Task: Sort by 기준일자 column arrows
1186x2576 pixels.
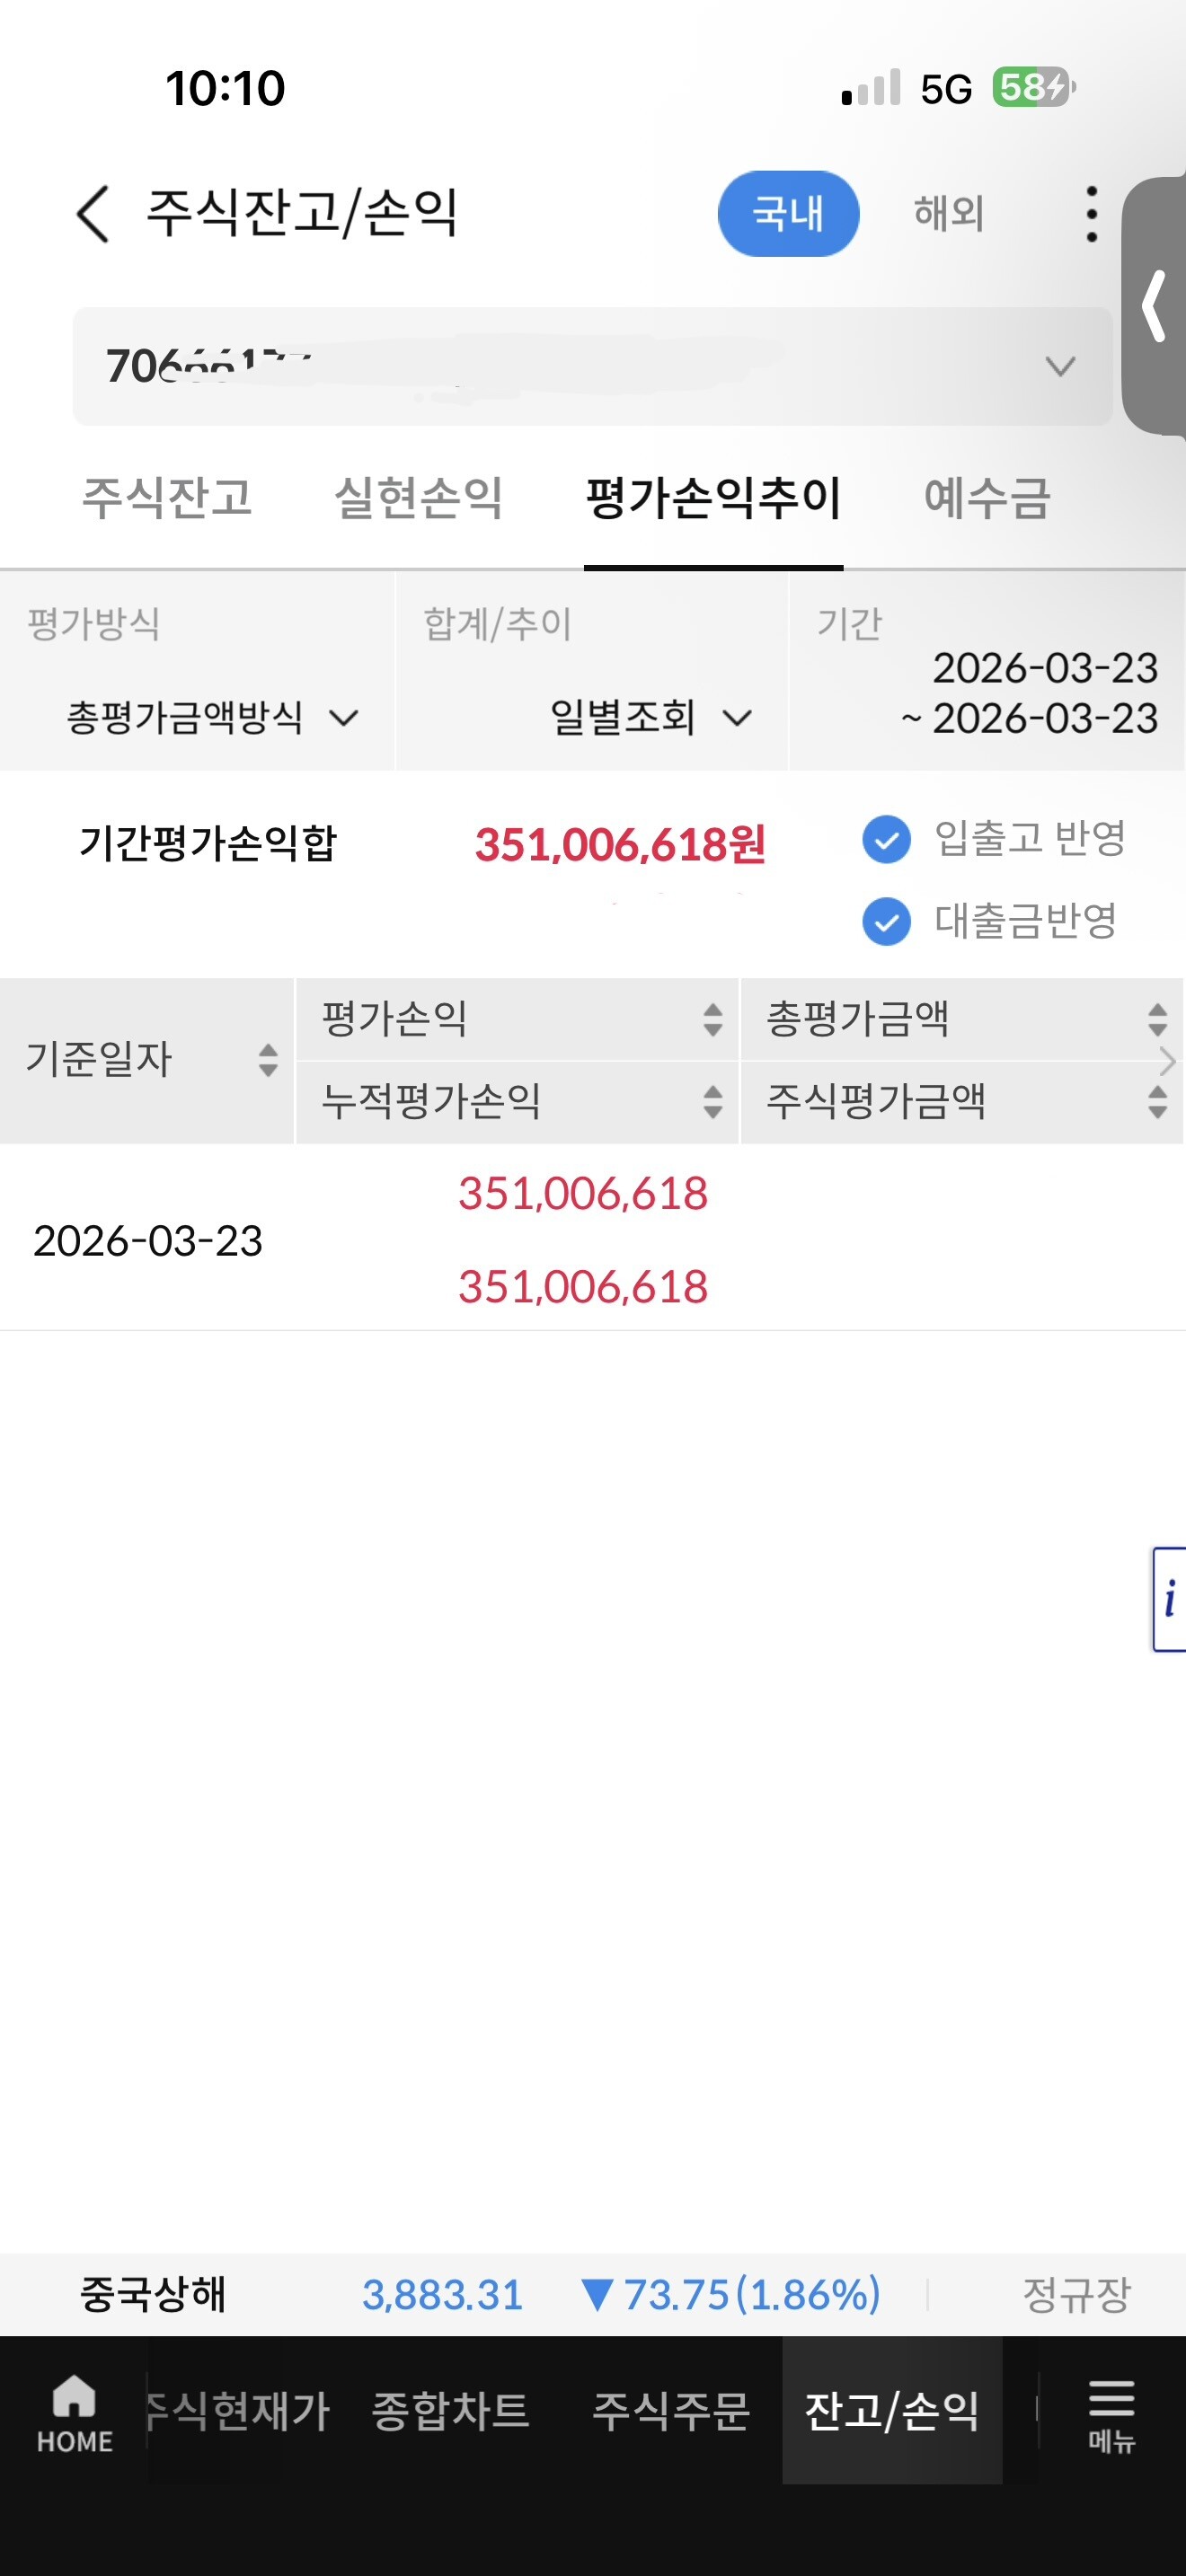Action: pyautogui.click(x=268, y=1060)
